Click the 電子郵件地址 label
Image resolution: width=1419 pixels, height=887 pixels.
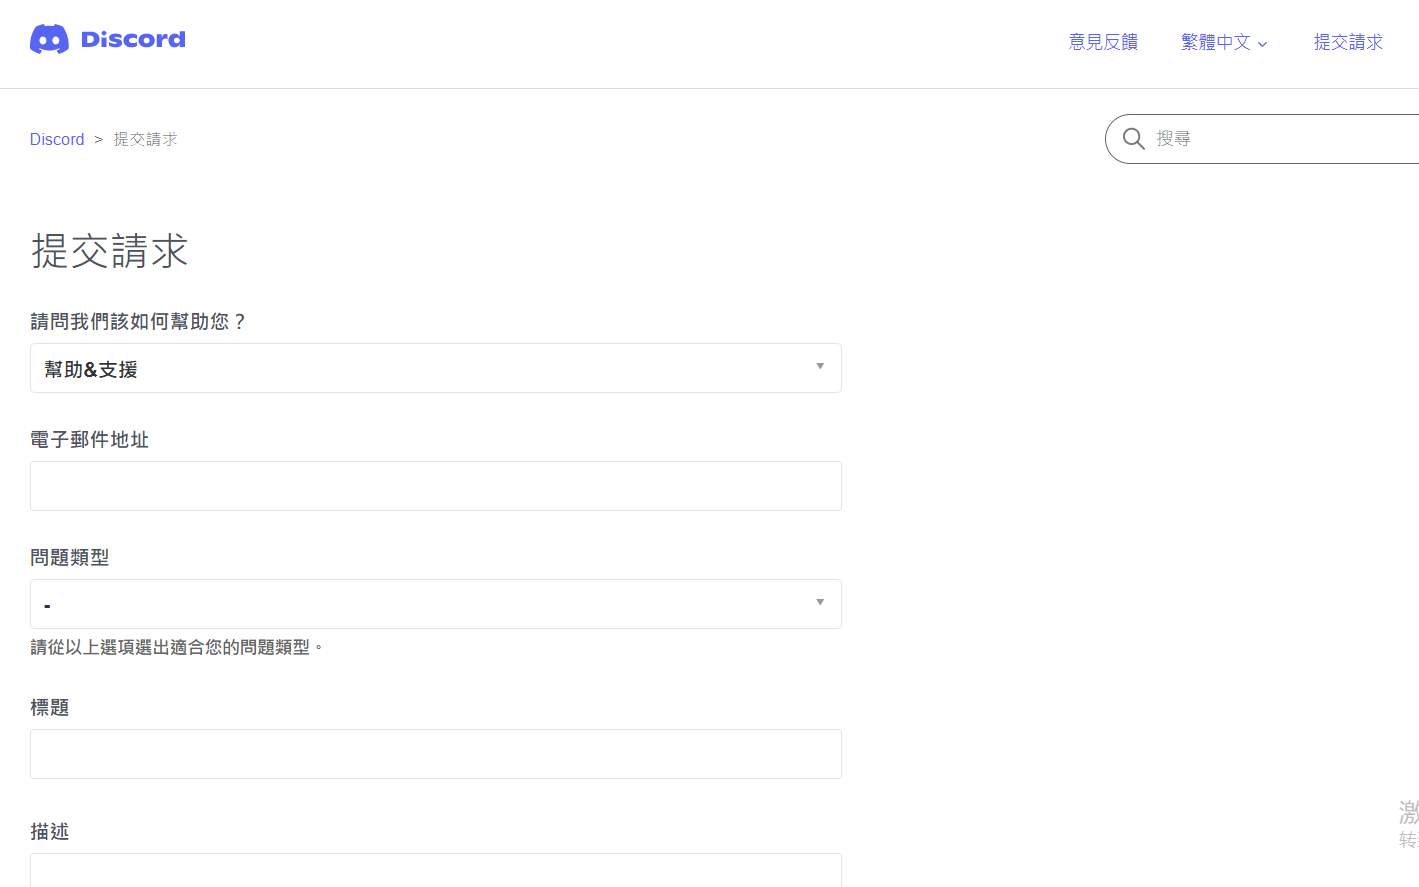90,439
